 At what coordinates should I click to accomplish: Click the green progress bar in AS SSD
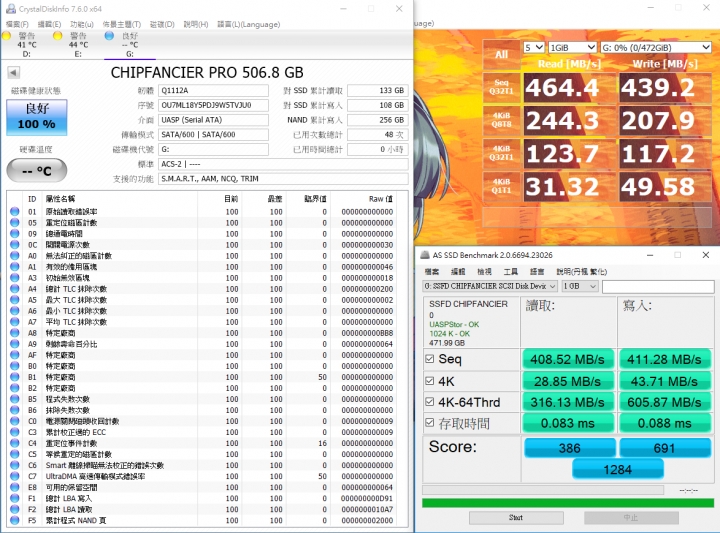568,503
